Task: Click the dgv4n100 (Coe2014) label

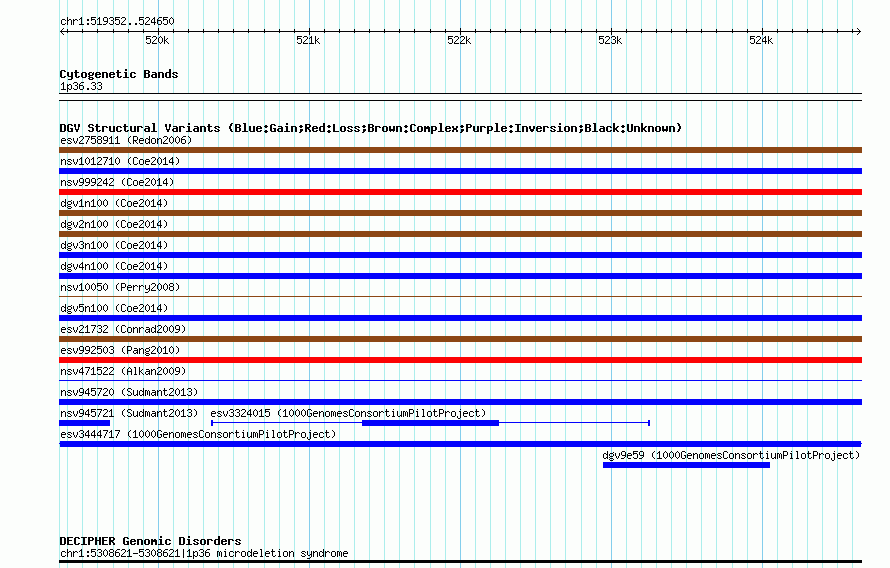Action: [114, 266]
